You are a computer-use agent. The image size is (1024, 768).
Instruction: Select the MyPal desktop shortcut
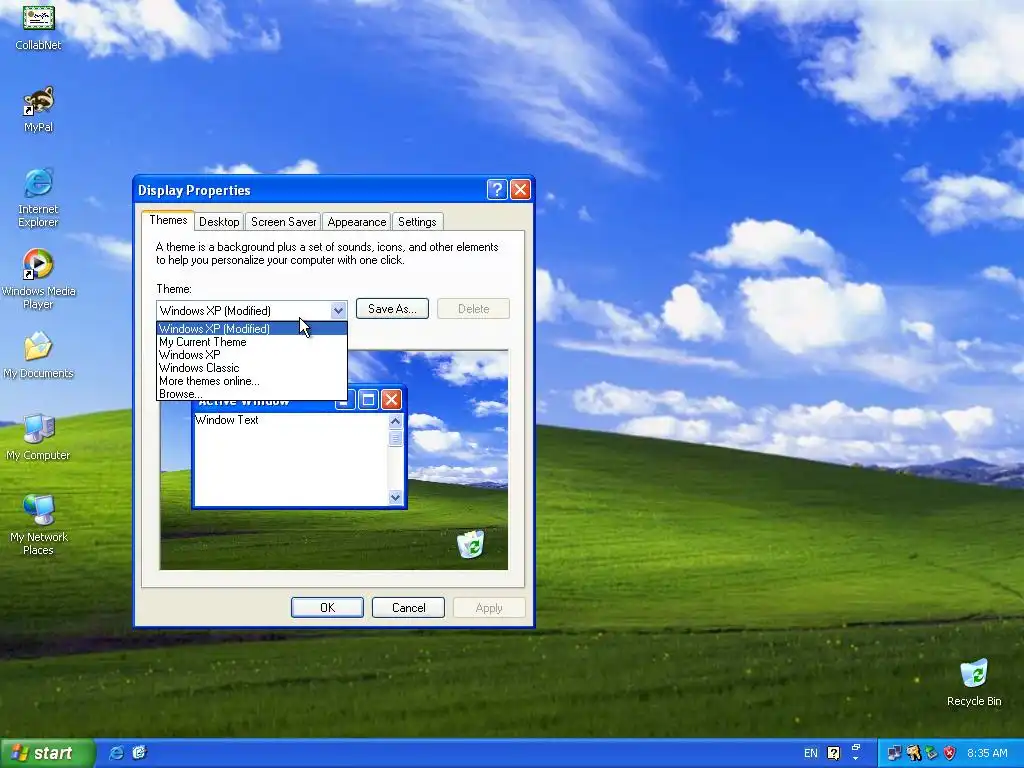coord(39,109)
